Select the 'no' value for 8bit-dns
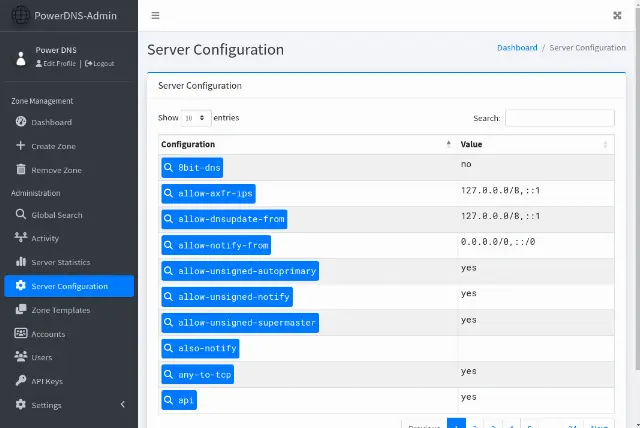 point(466,164)
